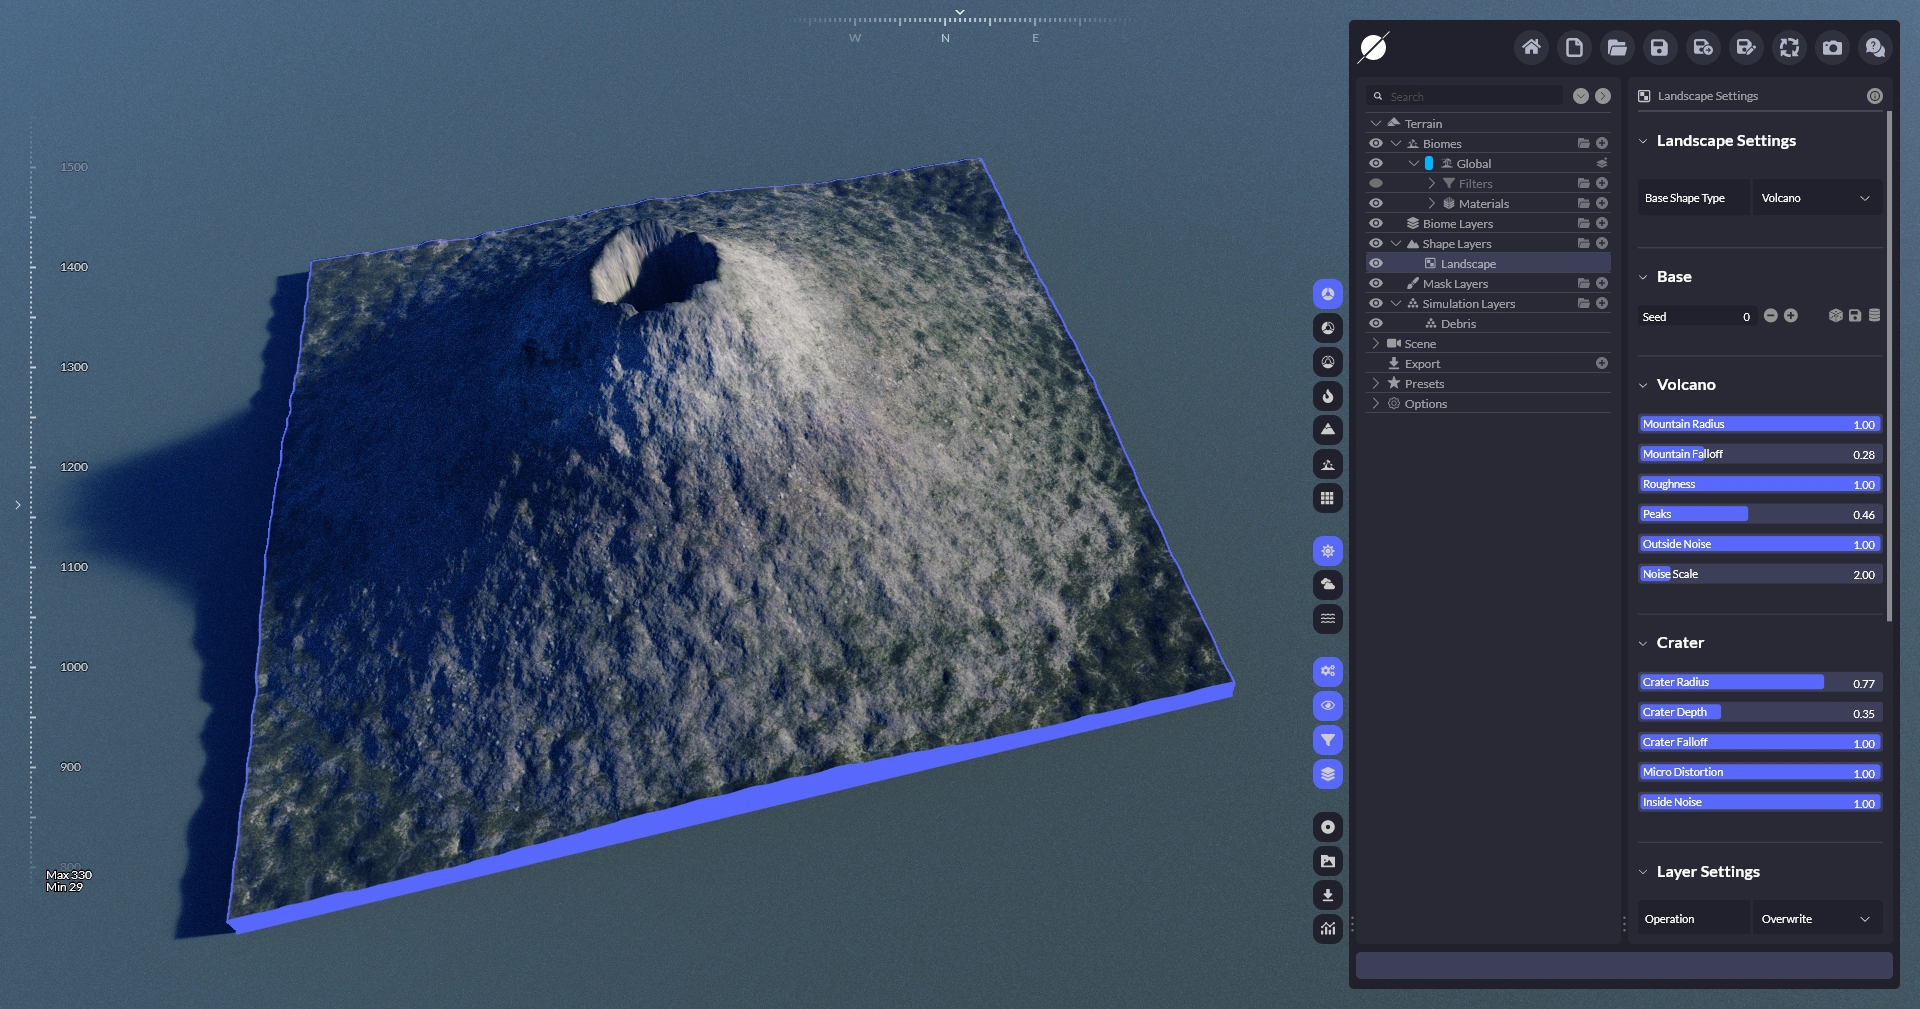This screenshot has width=1920, height=1009.
Task: Randomize seed with the dice icon
Action: pos(1835,316)
